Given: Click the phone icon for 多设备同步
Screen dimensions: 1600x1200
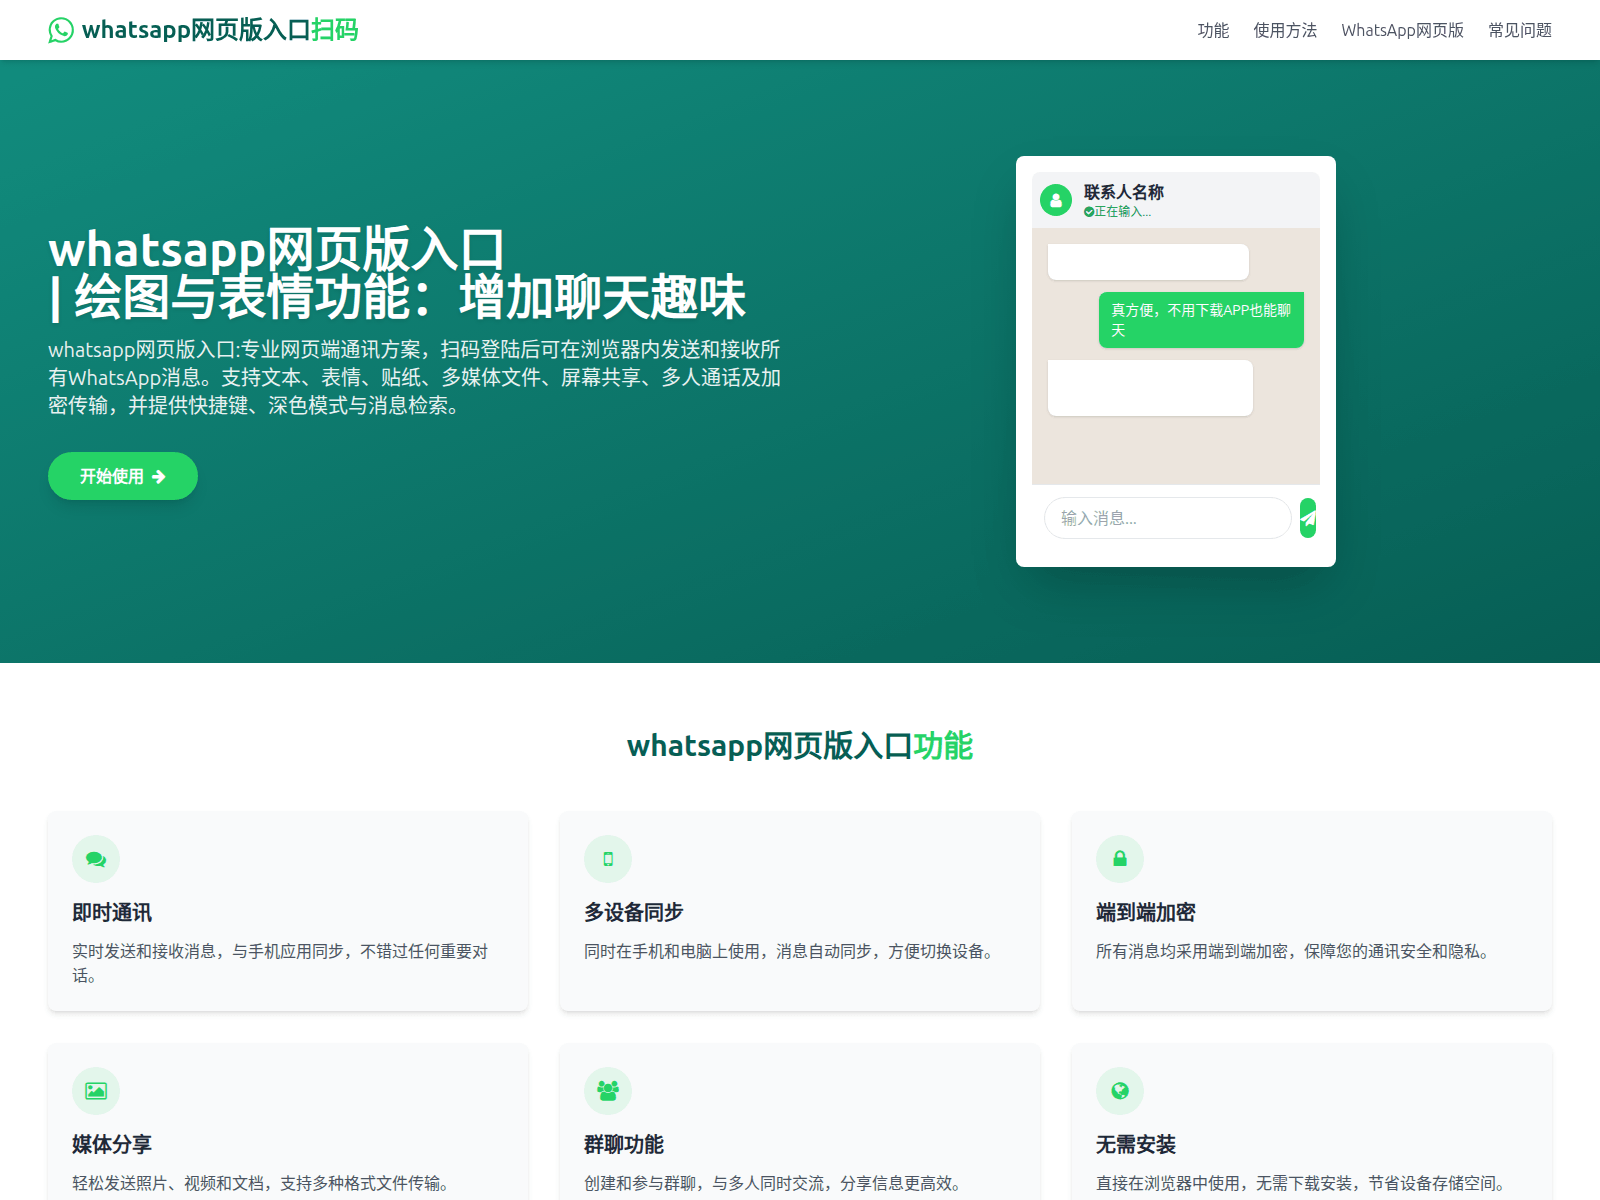Looking at the screenshot, I should pyautogui.click(x=608, y=859).
